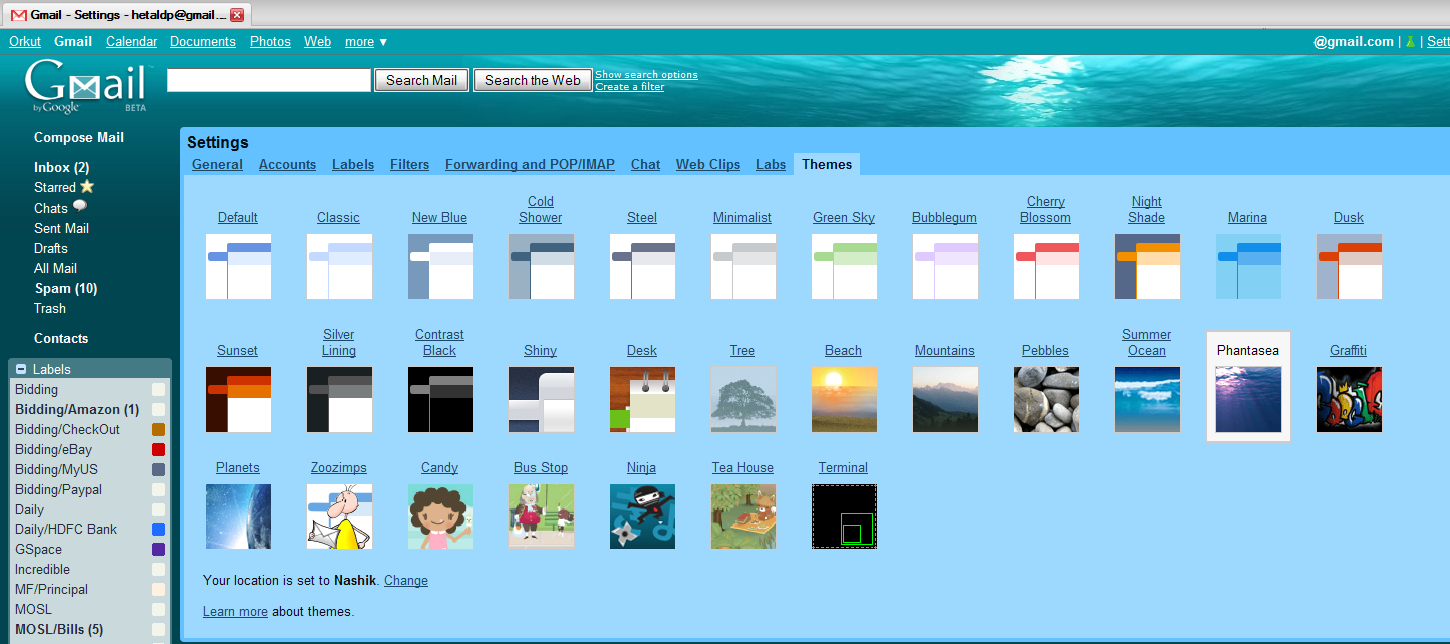This screenshot has width=1450, height=644.
Task: Select the Marina theme thumbnail
Action: pos(1248,267)
